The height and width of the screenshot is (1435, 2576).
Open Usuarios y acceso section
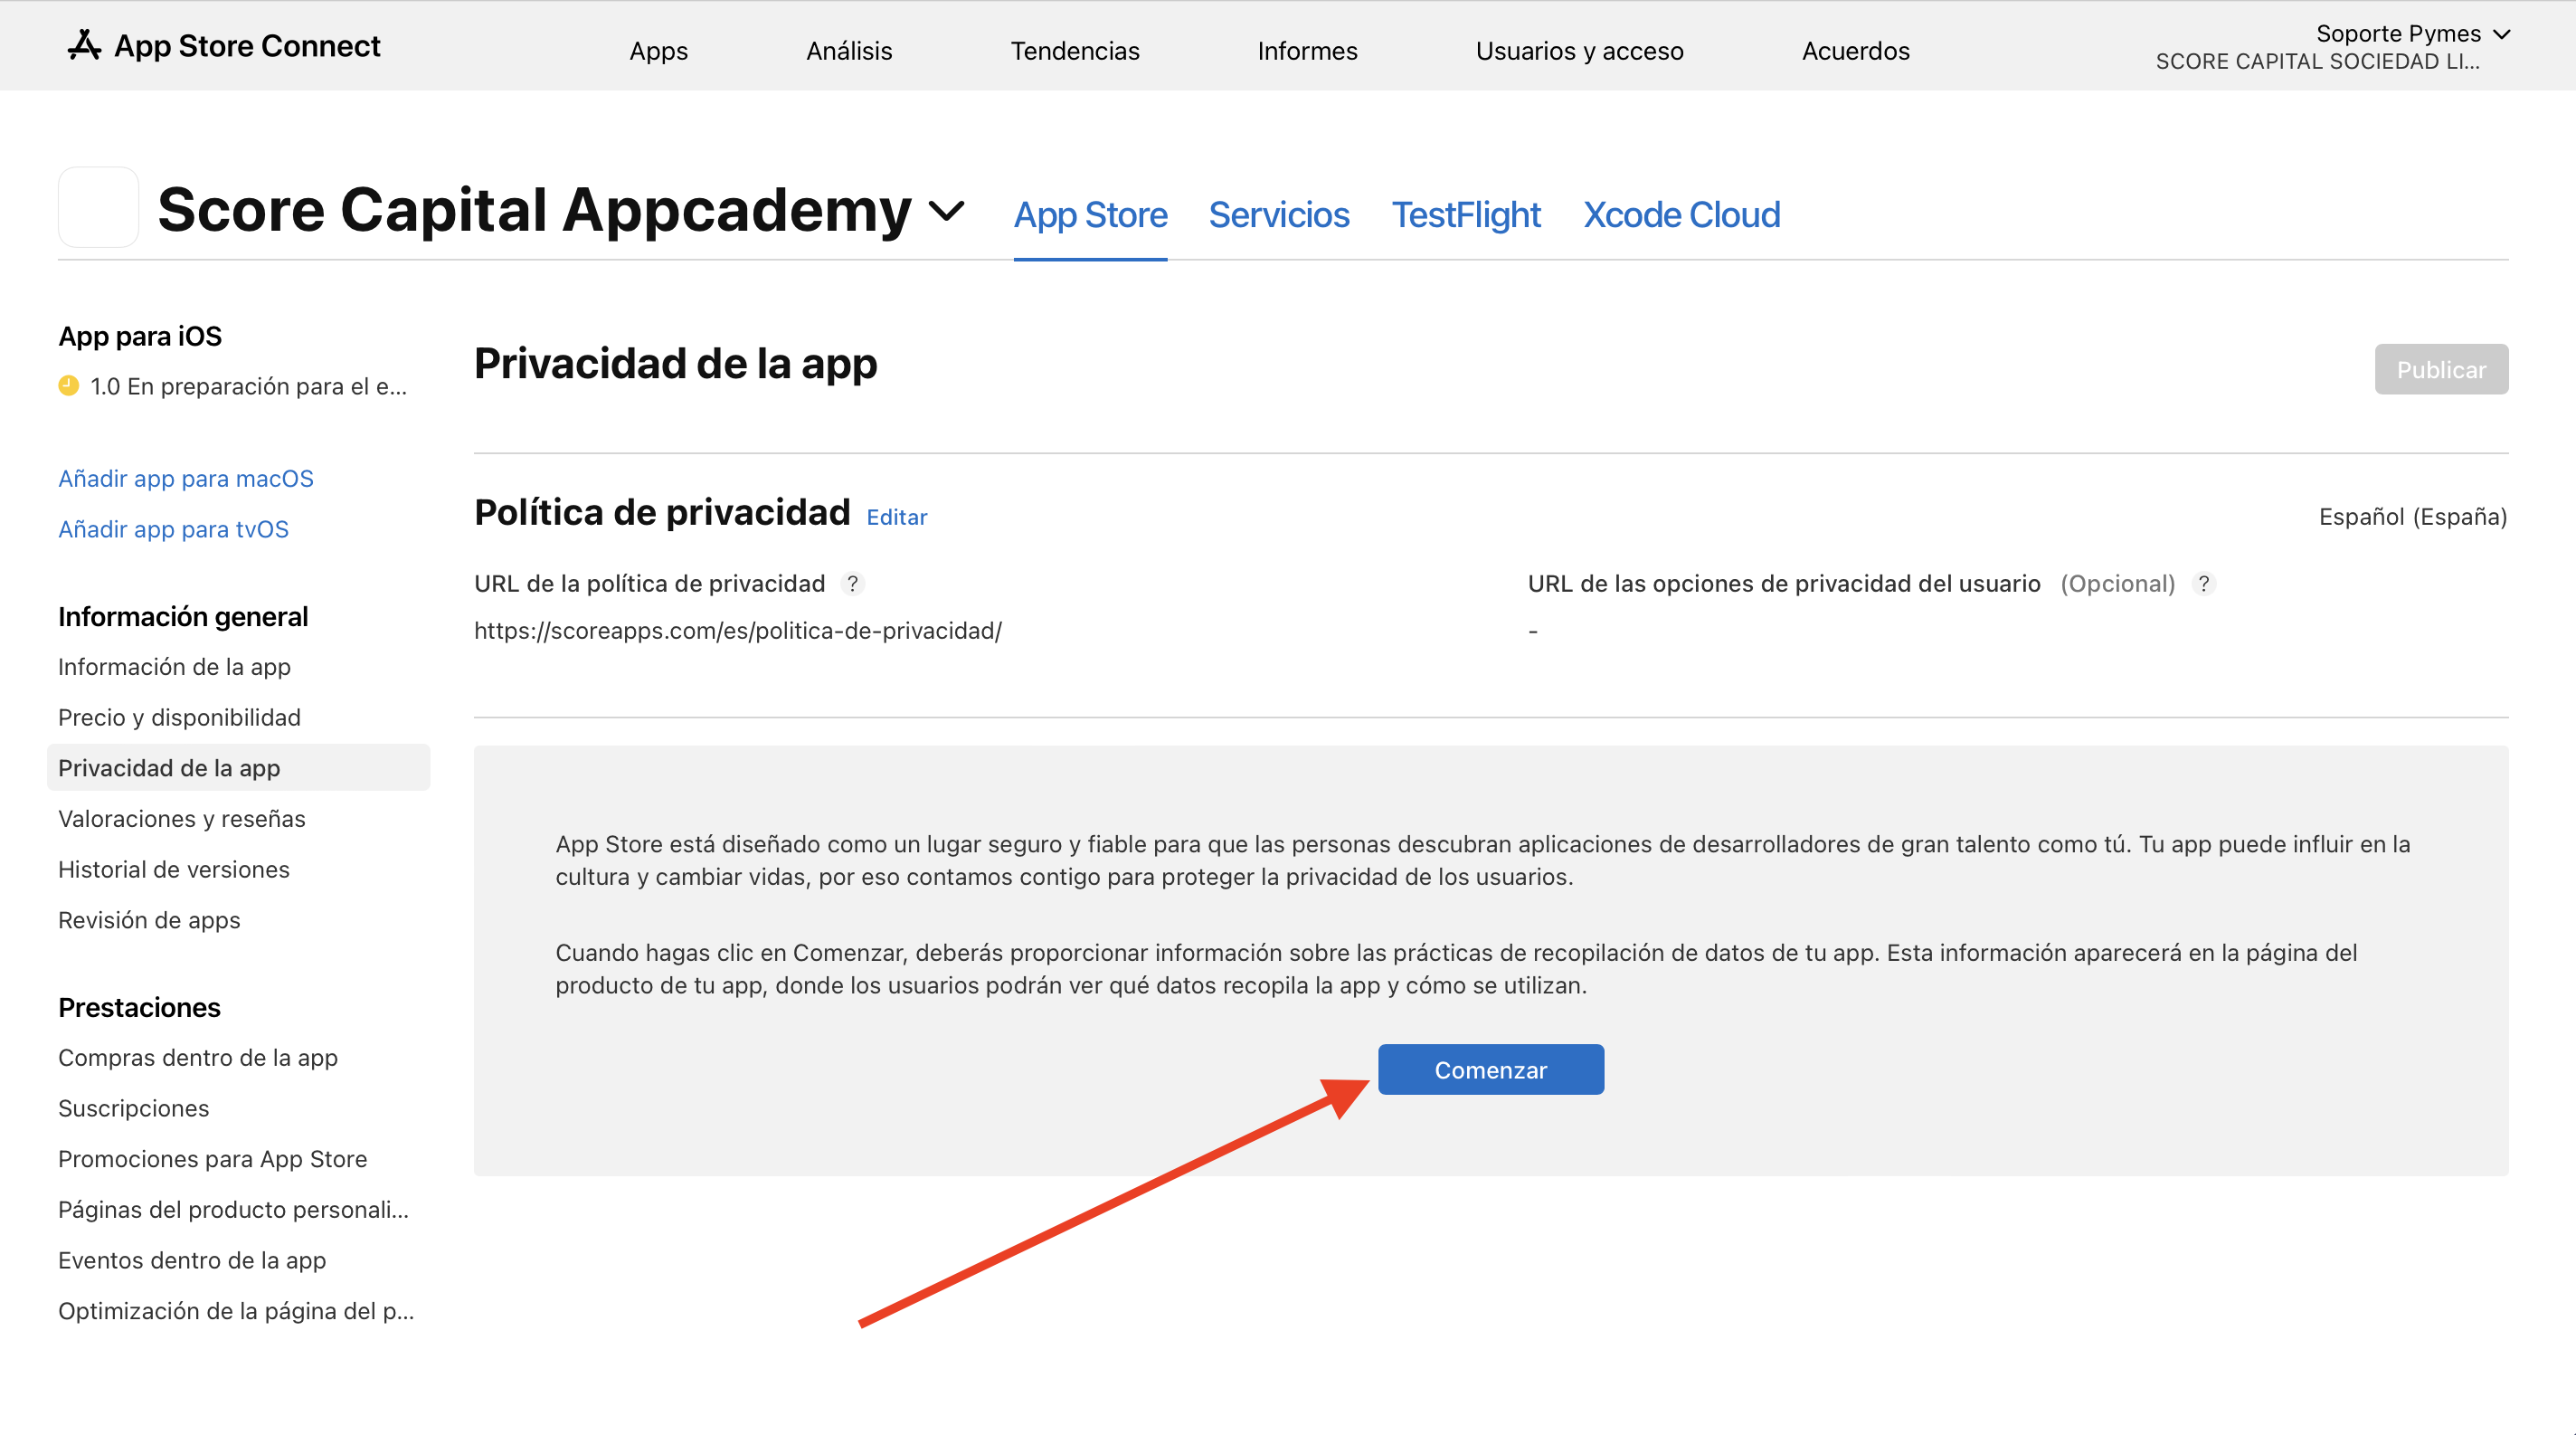tap(1579, 50)
